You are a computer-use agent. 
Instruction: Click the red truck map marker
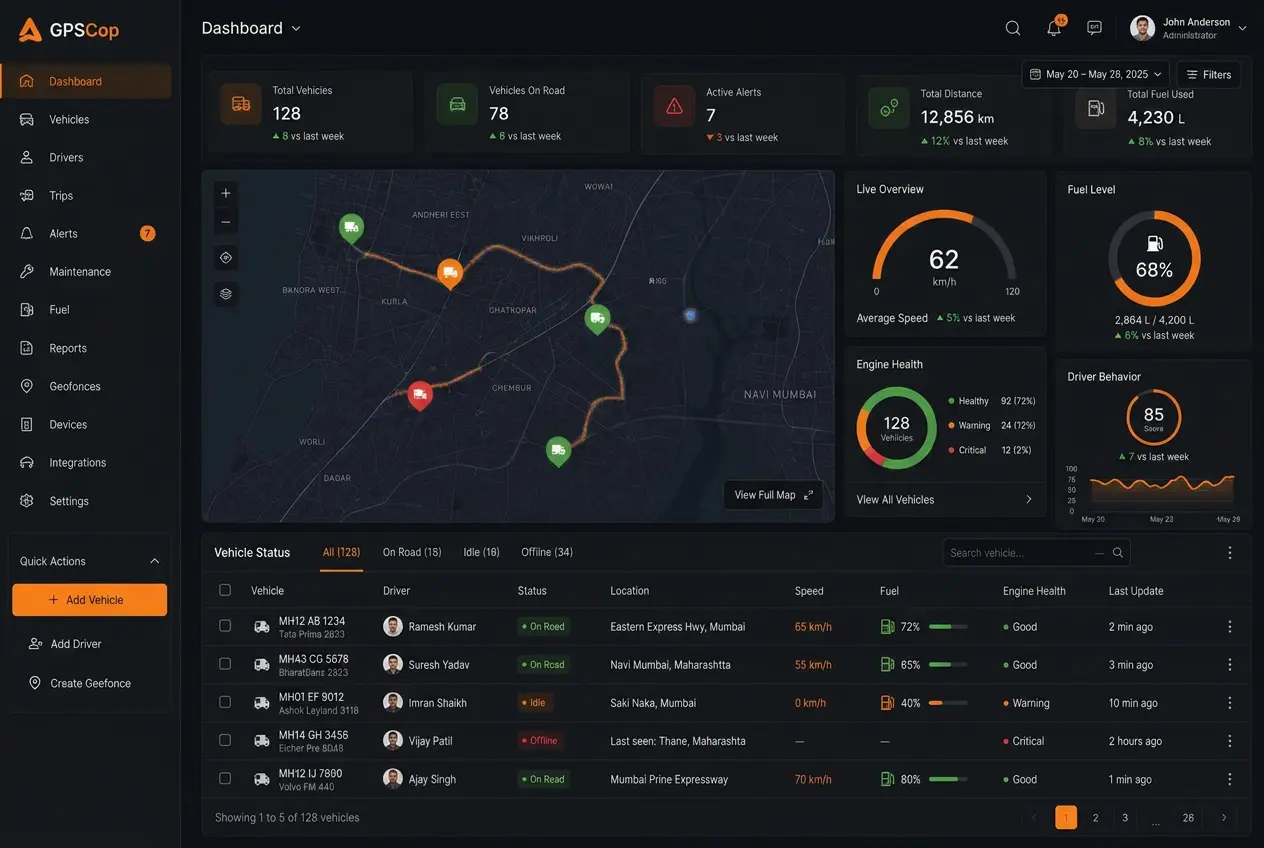420,396
